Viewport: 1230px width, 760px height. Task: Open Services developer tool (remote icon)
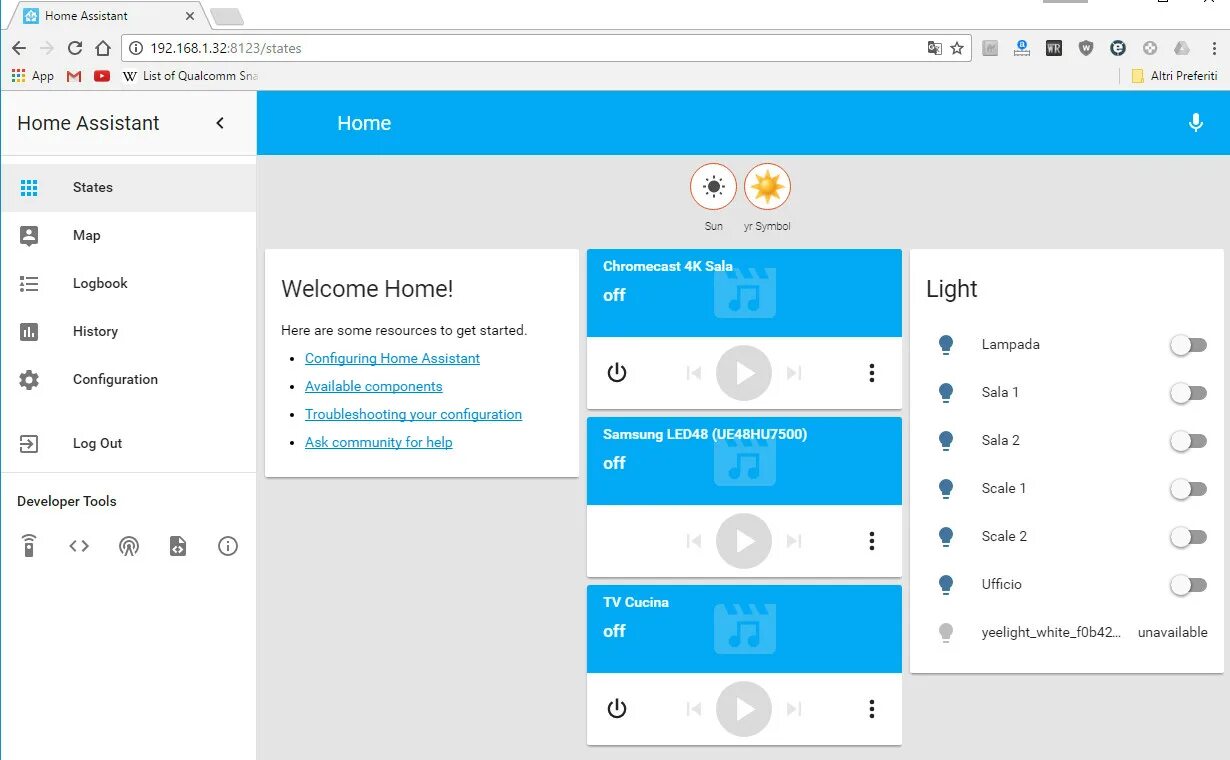[29, 546]
